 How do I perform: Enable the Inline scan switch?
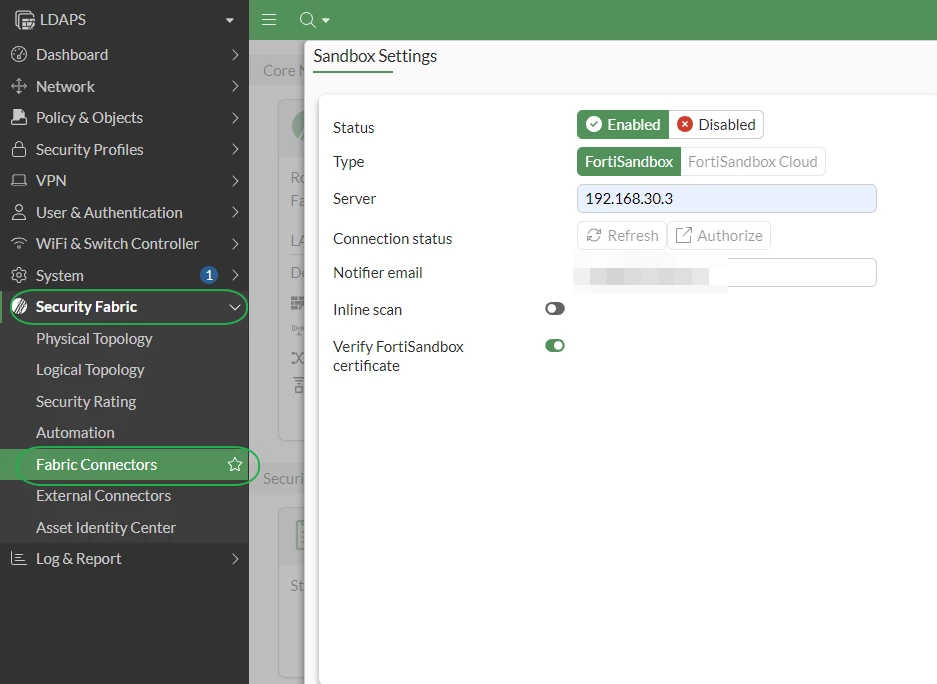555,308
